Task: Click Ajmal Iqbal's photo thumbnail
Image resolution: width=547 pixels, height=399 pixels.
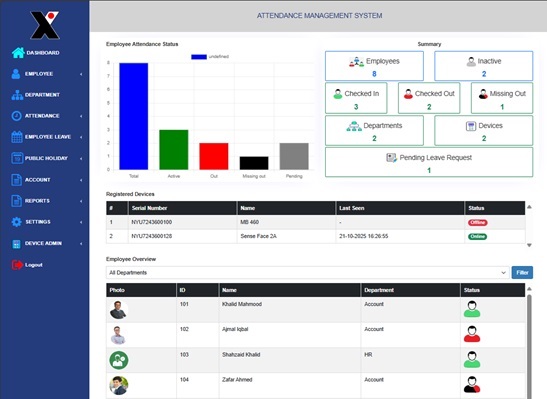Action: (x=118, y=335)
